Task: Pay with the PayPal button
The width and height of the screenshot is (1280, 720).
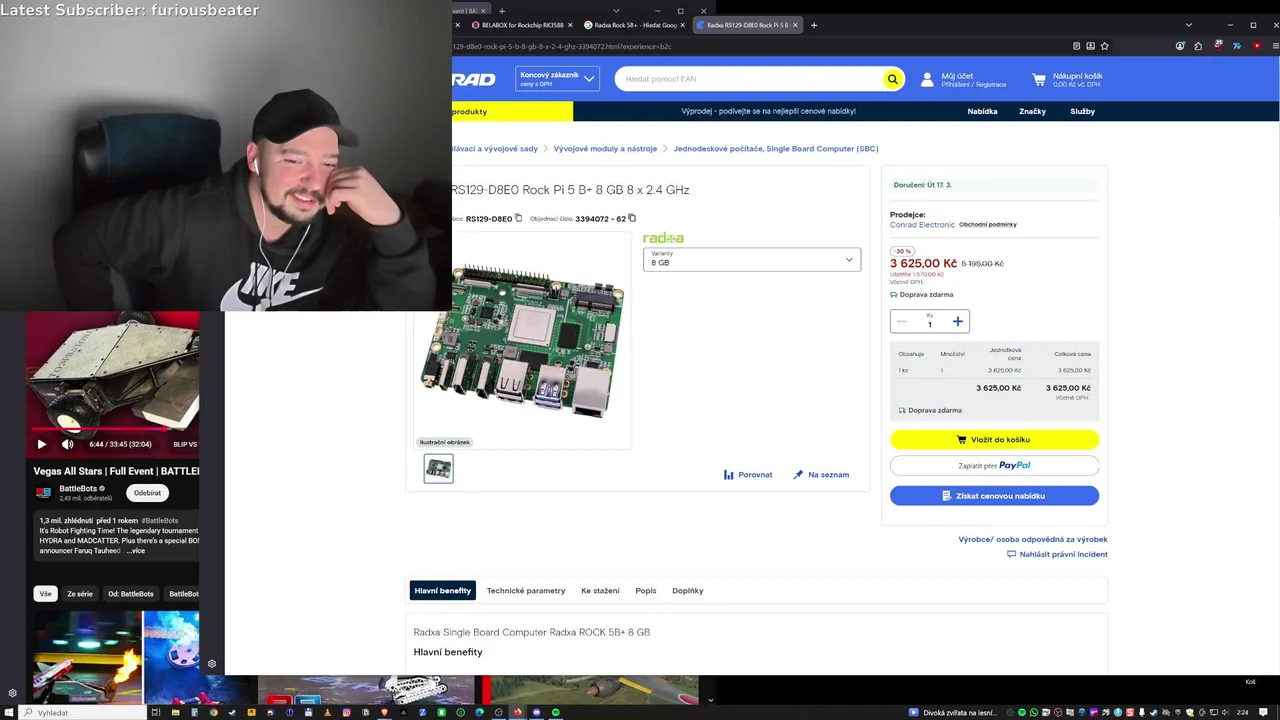Action: coord(994,465)
